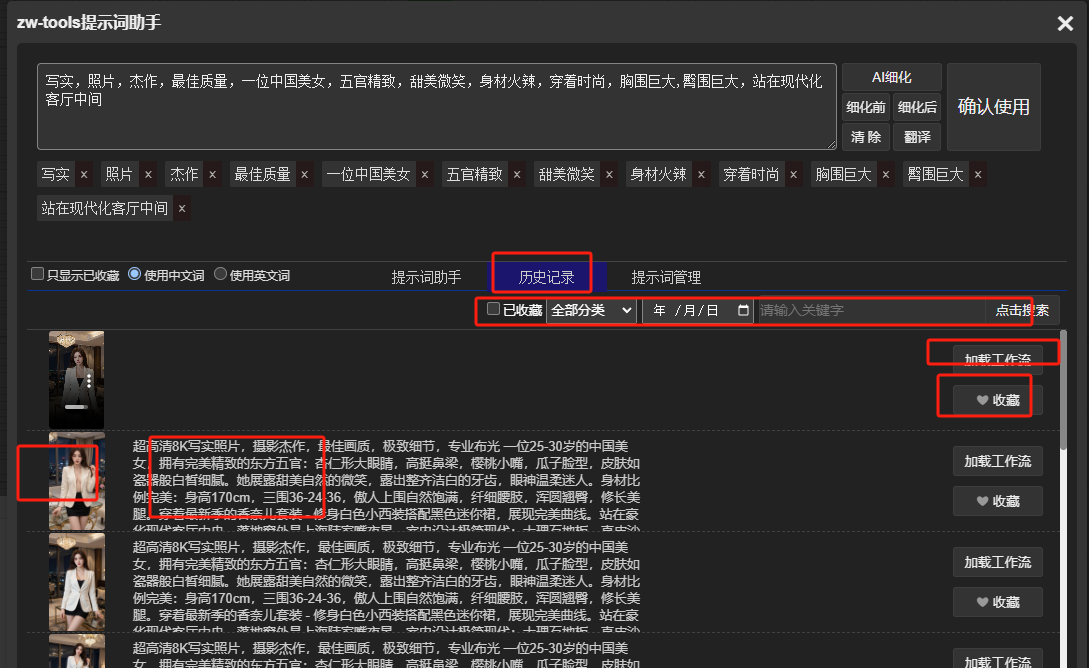Close the zw-tools prompt assistant dialog

point(1065,24)
